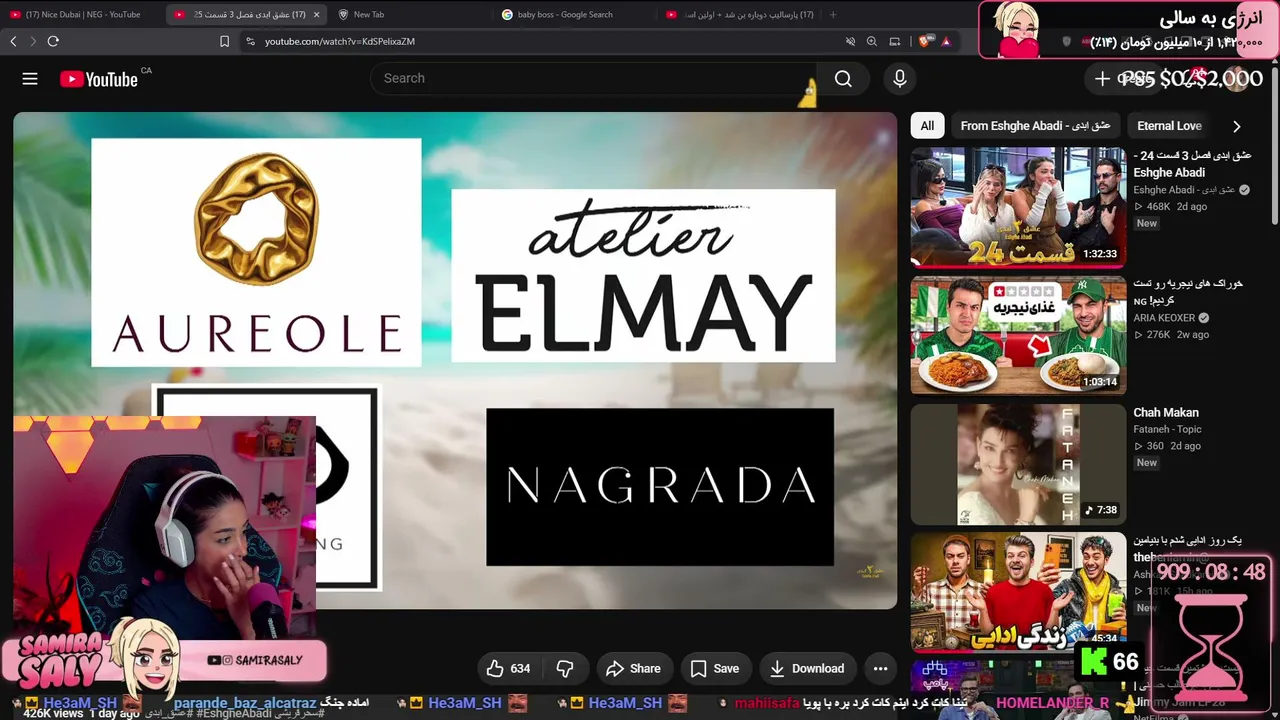Image resolution: width=1280 pixels, height=720 pixels.
Task: Show more filter chips with right arrow
Action: tap(1236, 126)
